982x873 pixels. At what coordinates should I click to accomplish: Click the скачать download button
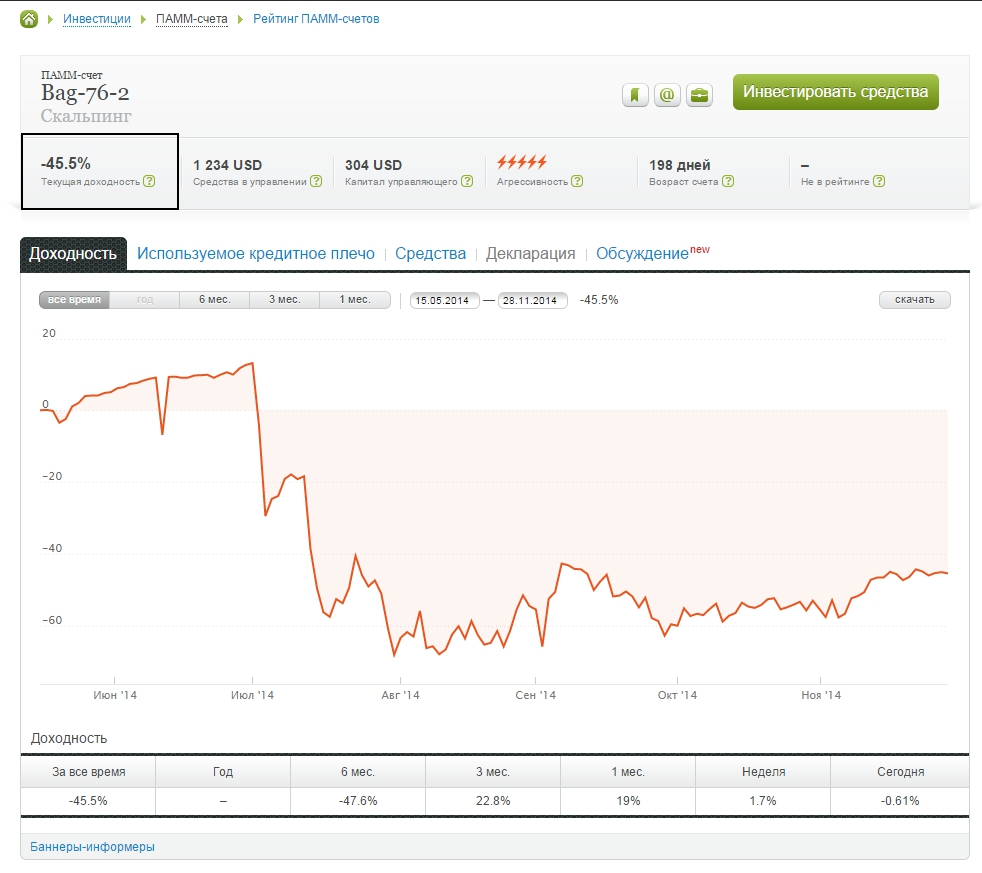coord(914,300)
